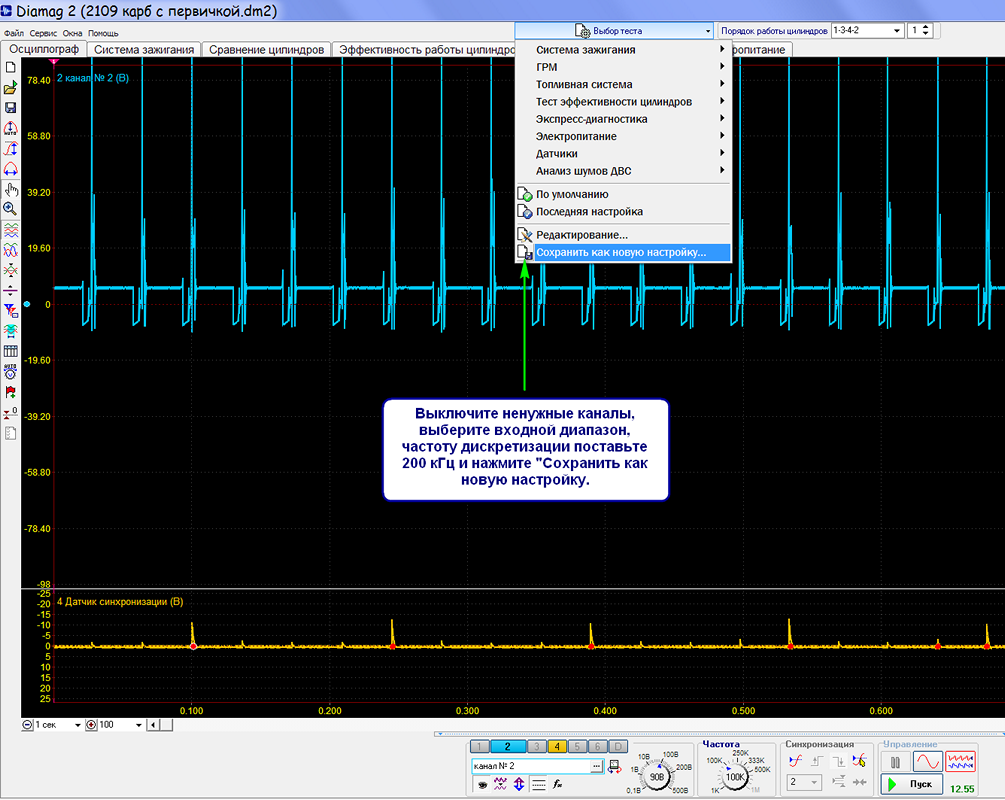Open the 'Сервис' menu

click(43, 33)
